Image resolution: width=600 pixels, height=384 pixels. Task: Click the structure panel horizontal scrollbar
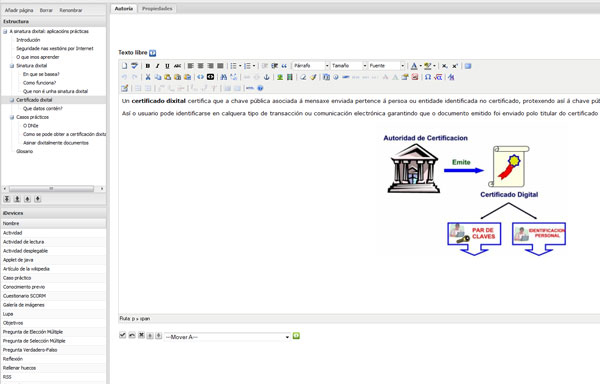[54, 189]
